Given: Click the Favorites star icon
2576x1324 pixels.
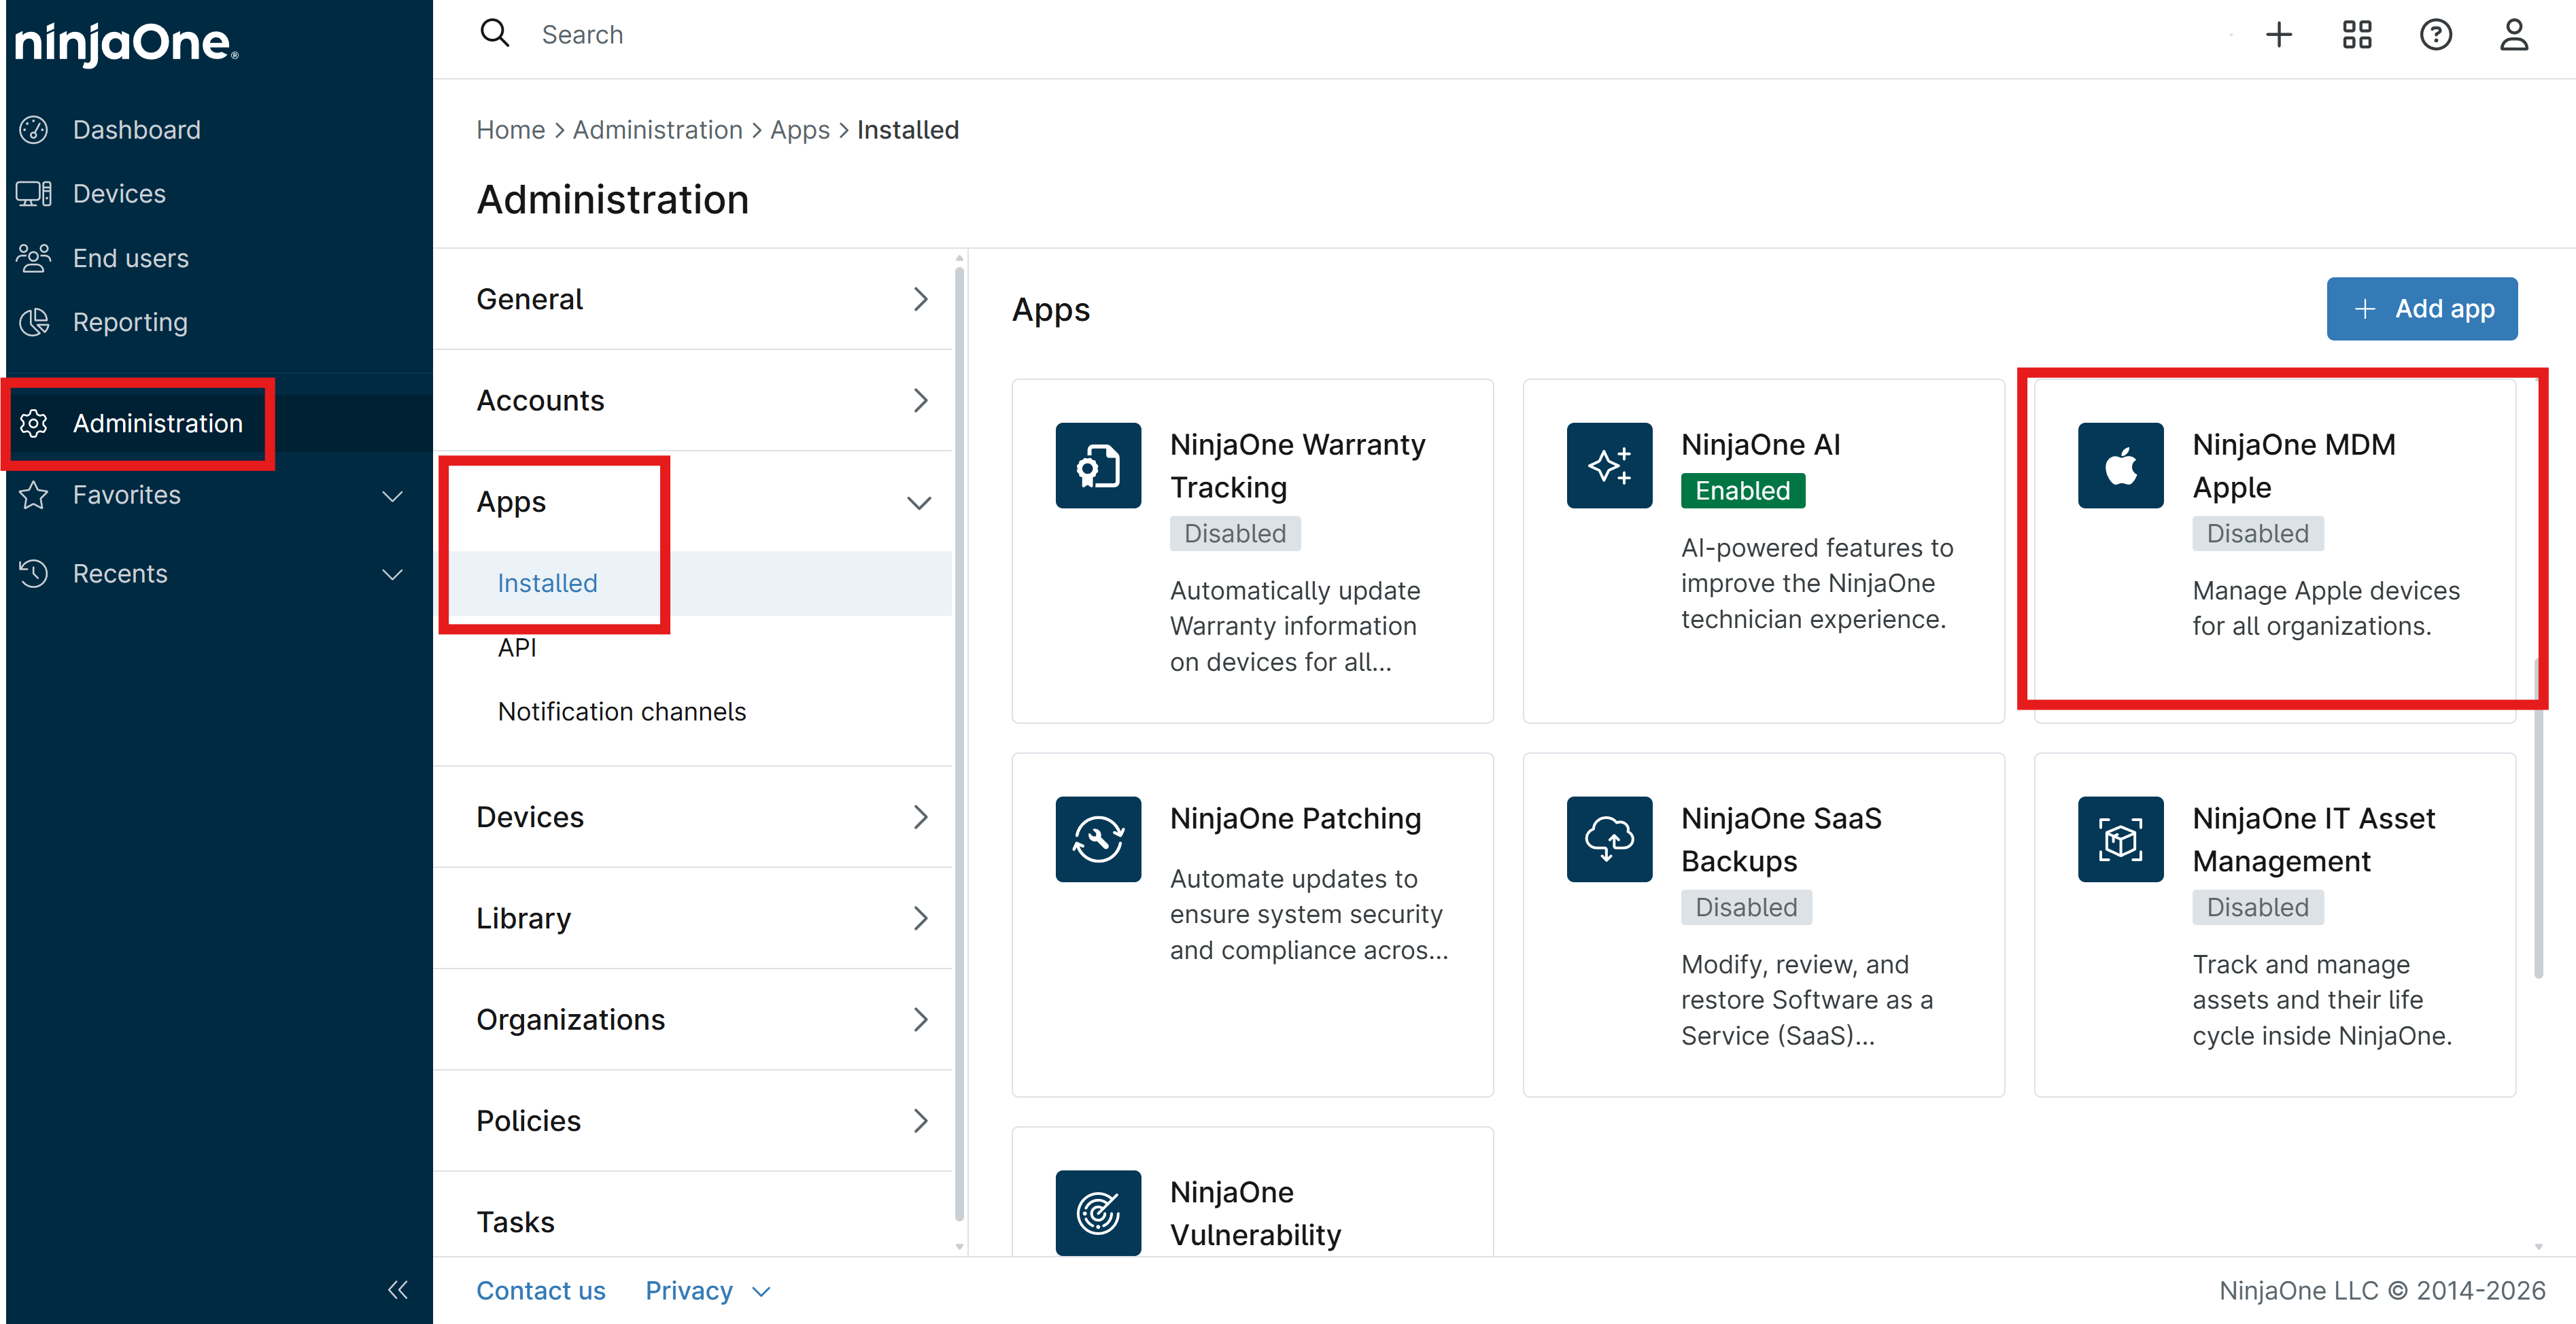Looking at the screenshot, I should click(34, 495).
